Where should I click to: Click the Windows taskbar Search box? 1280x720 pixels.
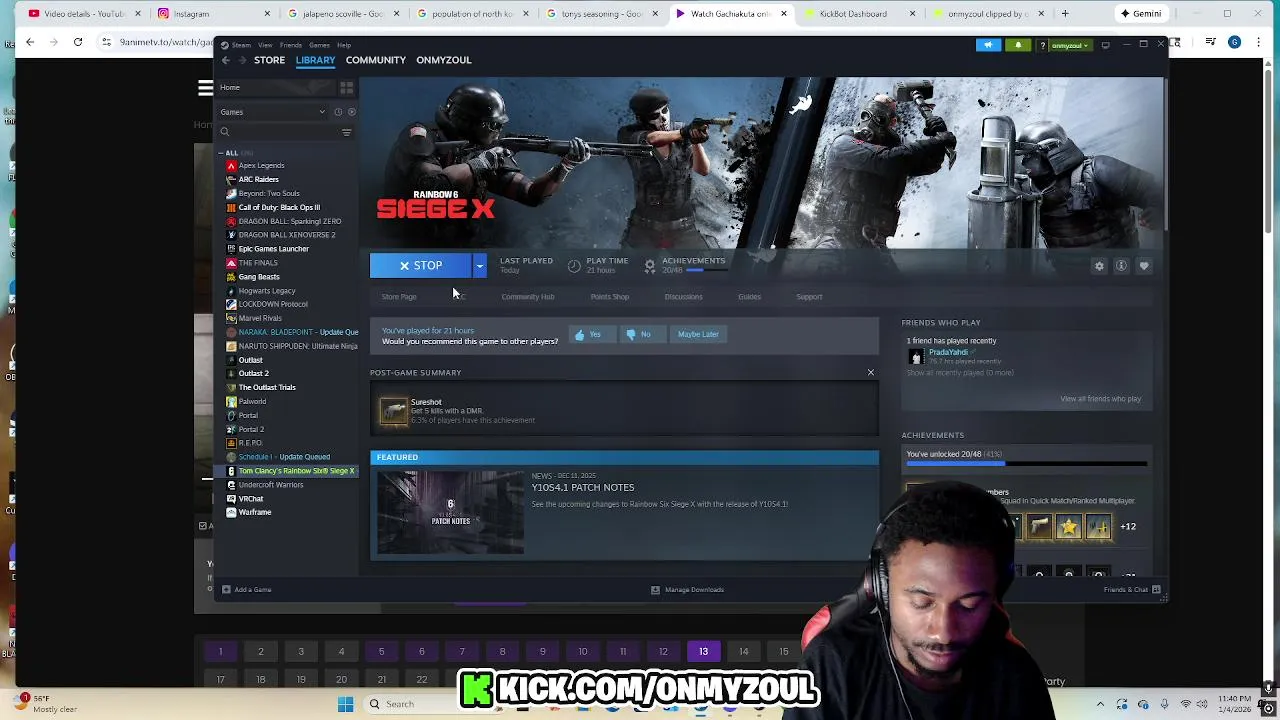(x=410, y=704)
